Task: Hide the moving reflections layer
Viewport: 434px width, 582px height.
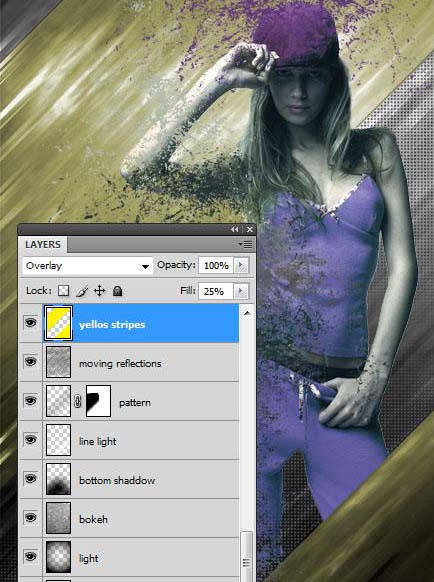Action: point(30,362)
